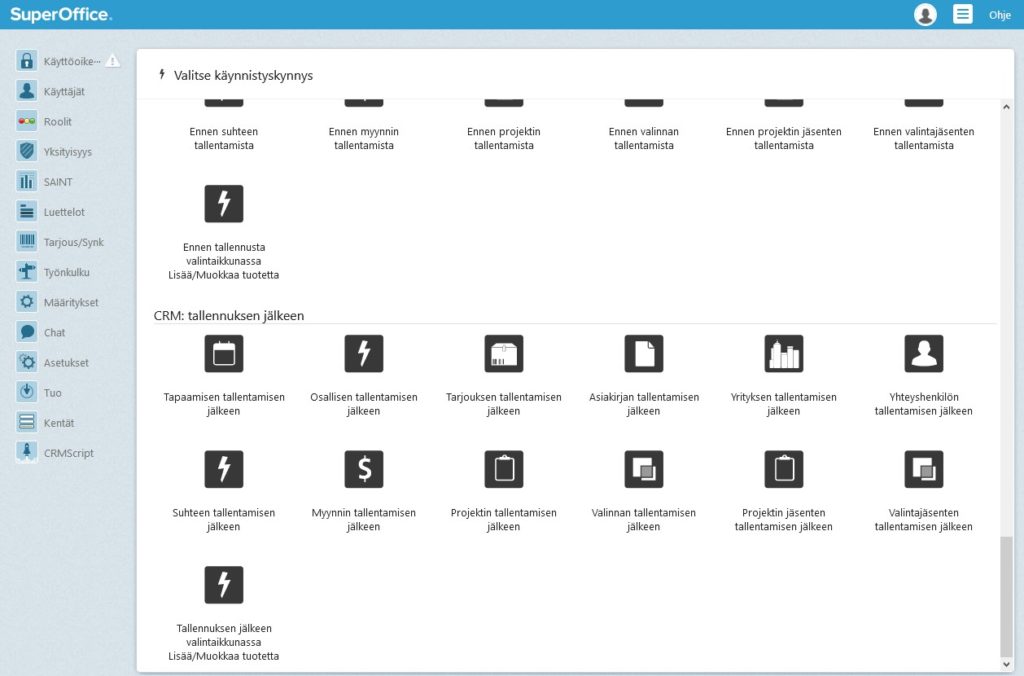Open the user profile icon in header

(925, 15)
